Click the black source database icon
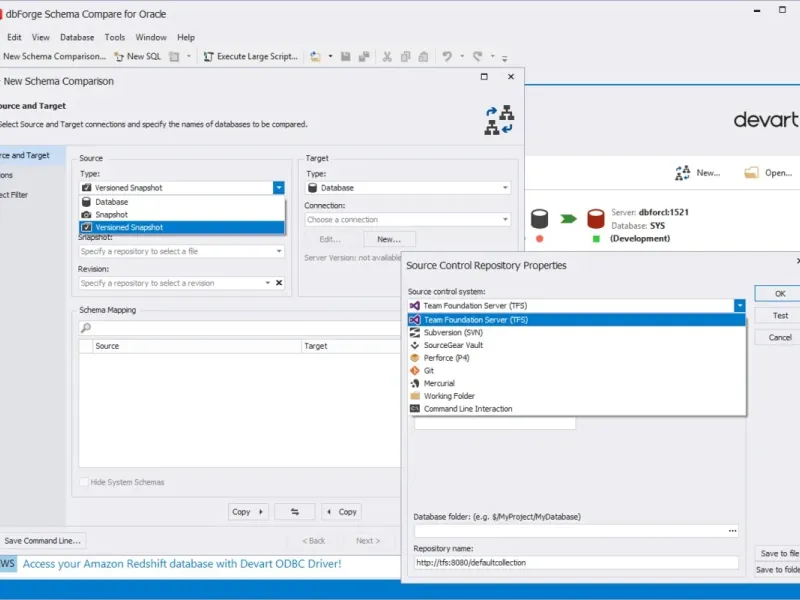The width and height of the screenshot is (800, 600). point(539,219)
